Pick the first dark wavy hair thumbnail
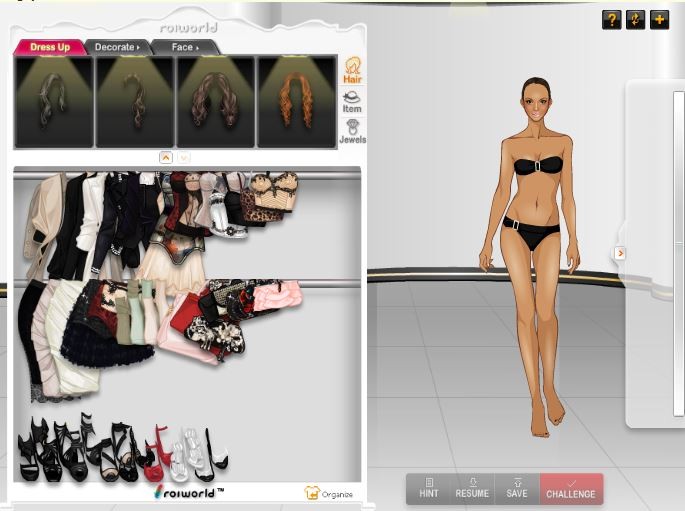This screenshot has width=685, height=511. click(54, 102)
